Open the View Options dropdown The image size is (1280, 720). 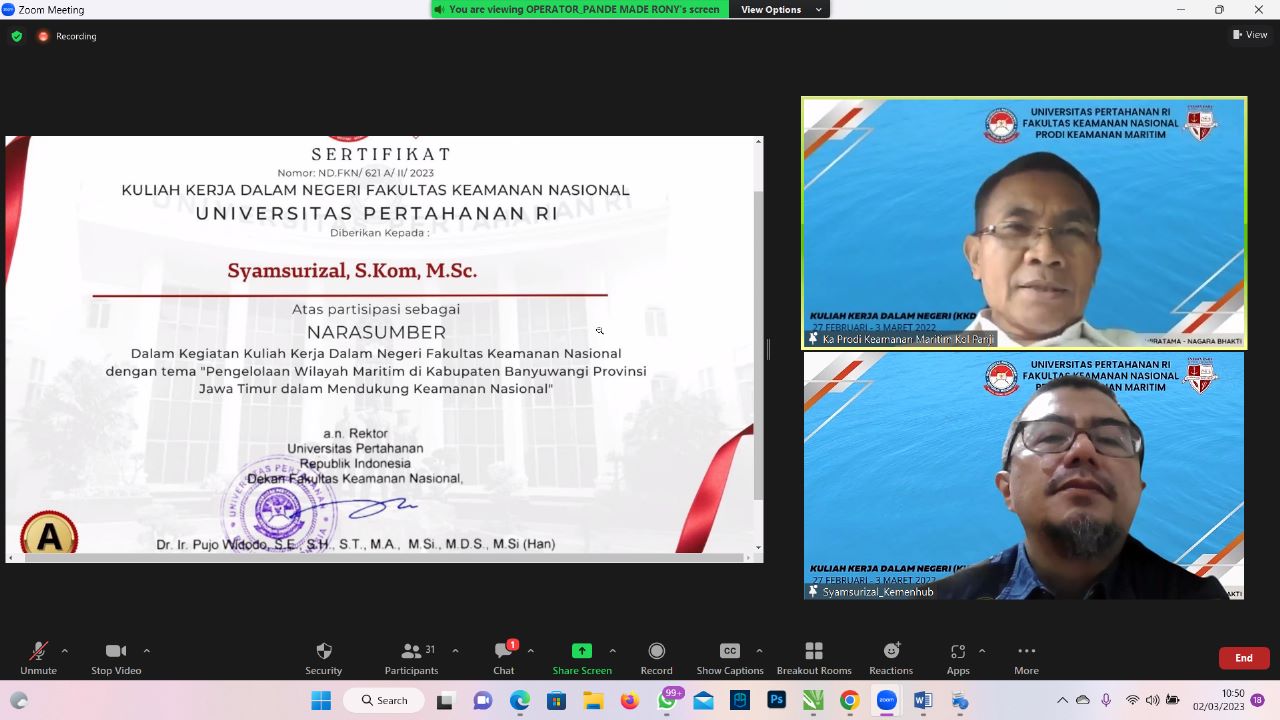(x=780, y=9)
